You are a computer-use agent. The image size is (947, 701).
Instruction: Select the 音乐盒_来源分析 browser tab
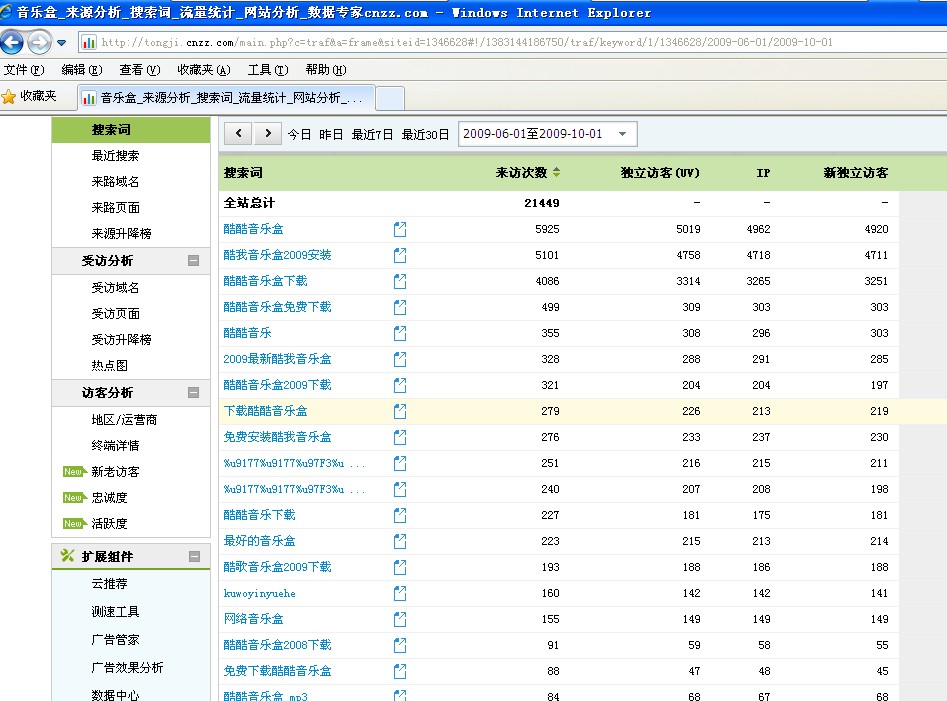point(226,98)
